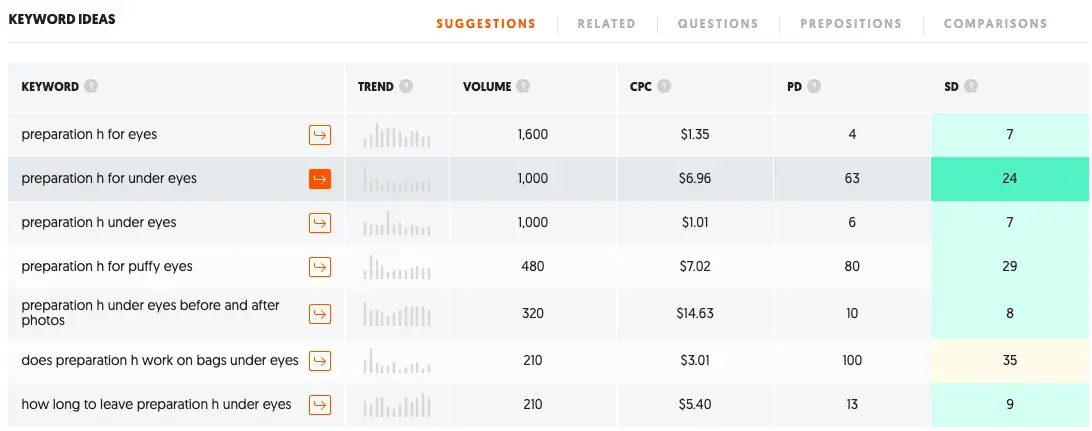Click the help icon beside TREND header
The height and width of the screenshot is (431, 1092).
point(406,87)
